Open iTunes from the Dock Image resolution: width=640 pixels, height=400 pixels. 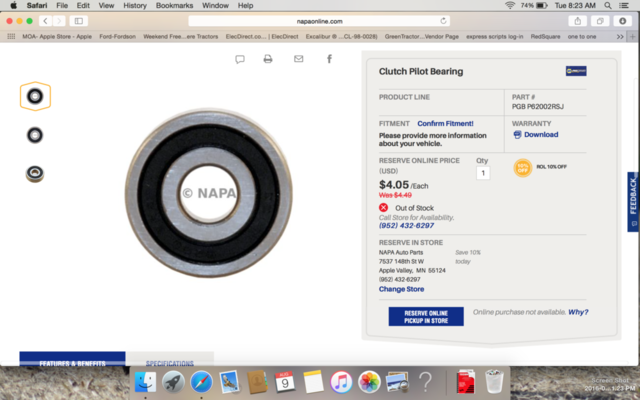point(341,381)
